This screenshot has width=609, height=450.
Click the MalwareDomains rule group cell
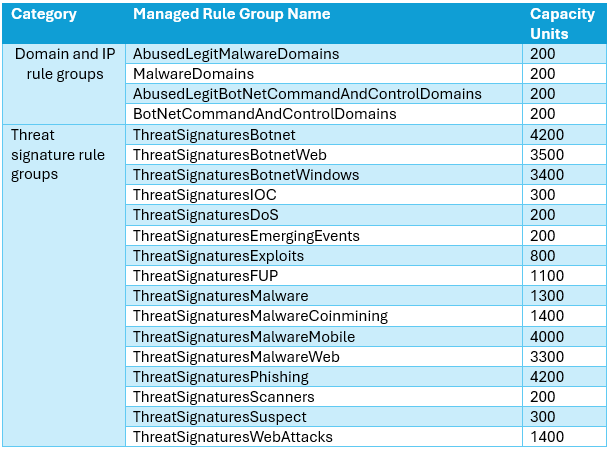point(193,74)
